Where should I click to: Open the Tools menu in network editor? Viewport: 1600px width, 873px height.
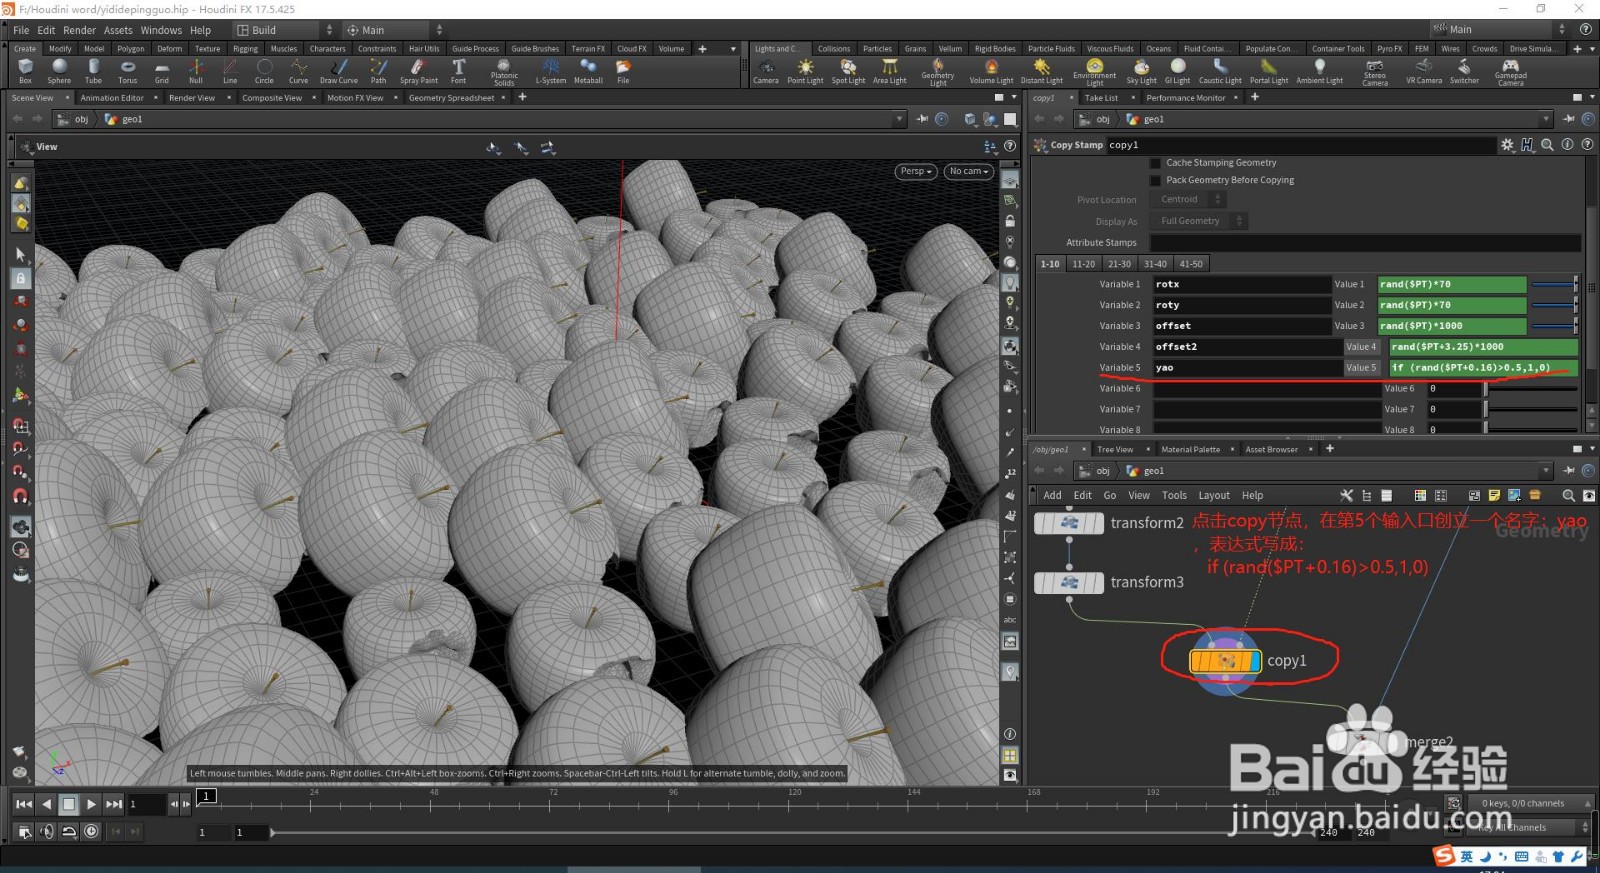point(1174,496)
